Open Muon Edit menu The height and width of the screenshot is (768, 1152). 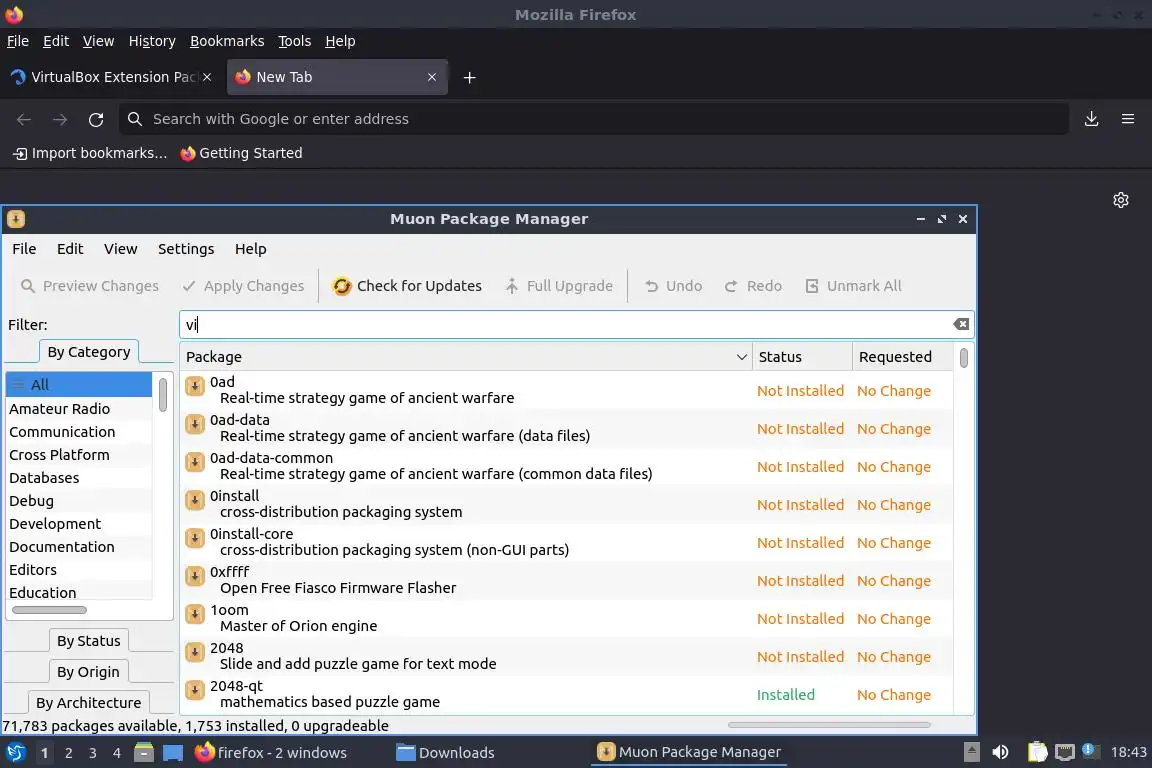tap(70, 249)
